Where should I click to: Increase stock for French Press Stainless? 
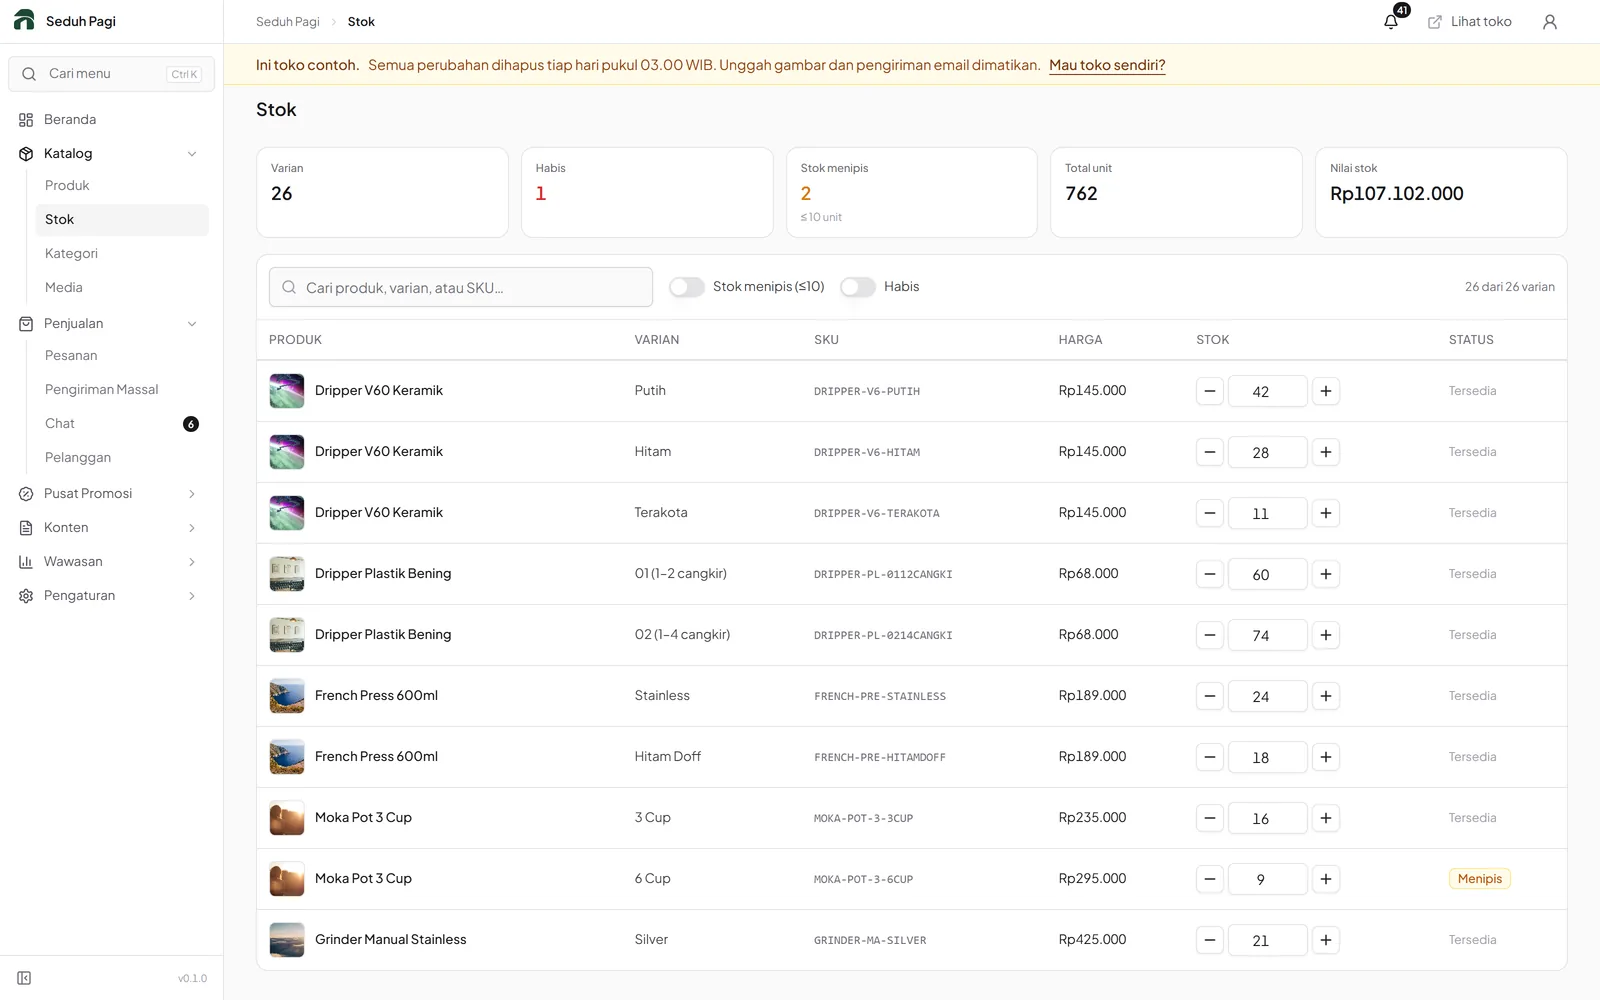(x=1326, y=696)
